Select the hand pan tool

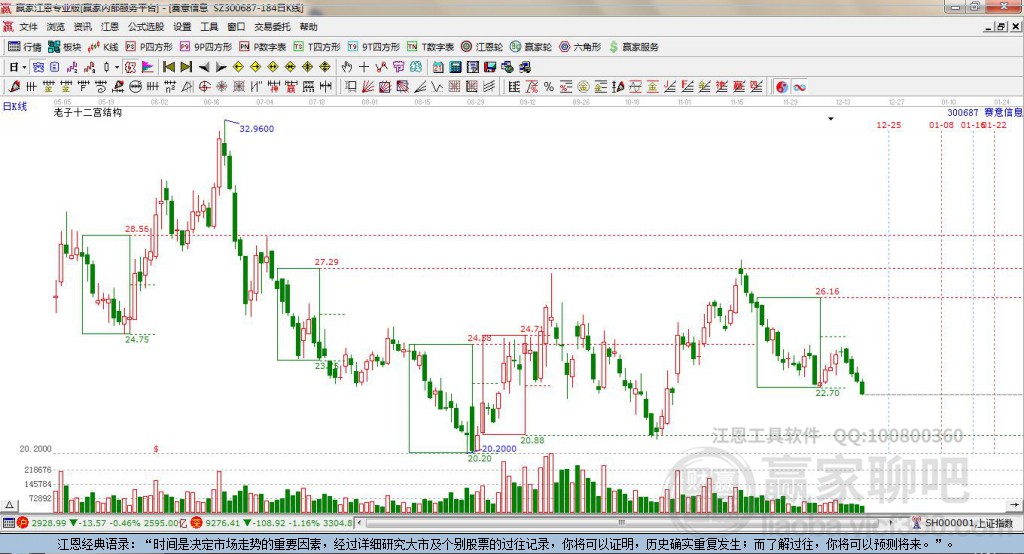pyautogui.click(x=347, y=67)
